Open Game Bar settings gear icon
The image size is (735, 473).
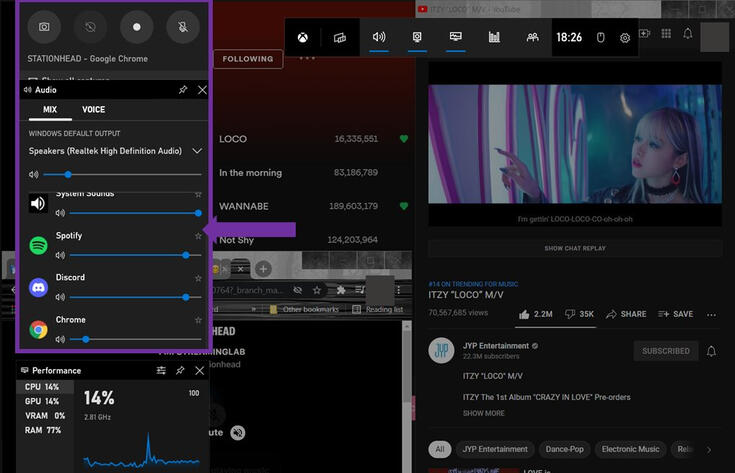(x=625, y=37)
